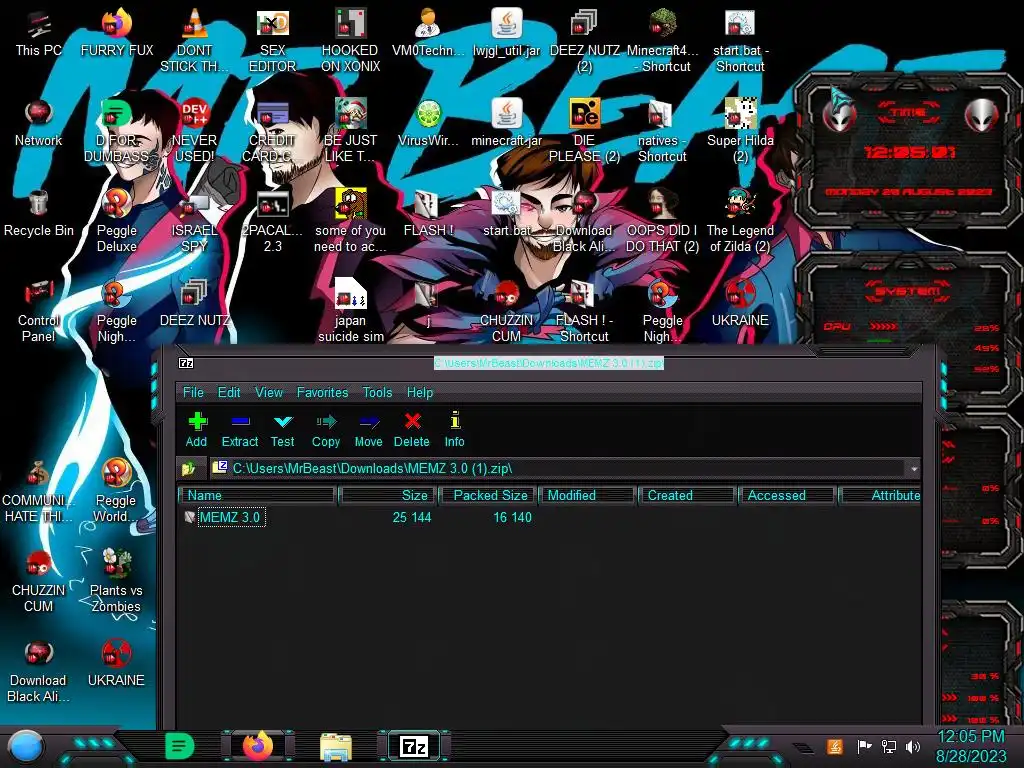Select the japan suicide sim icon
1024x768 pixels.
pos(351,312)
